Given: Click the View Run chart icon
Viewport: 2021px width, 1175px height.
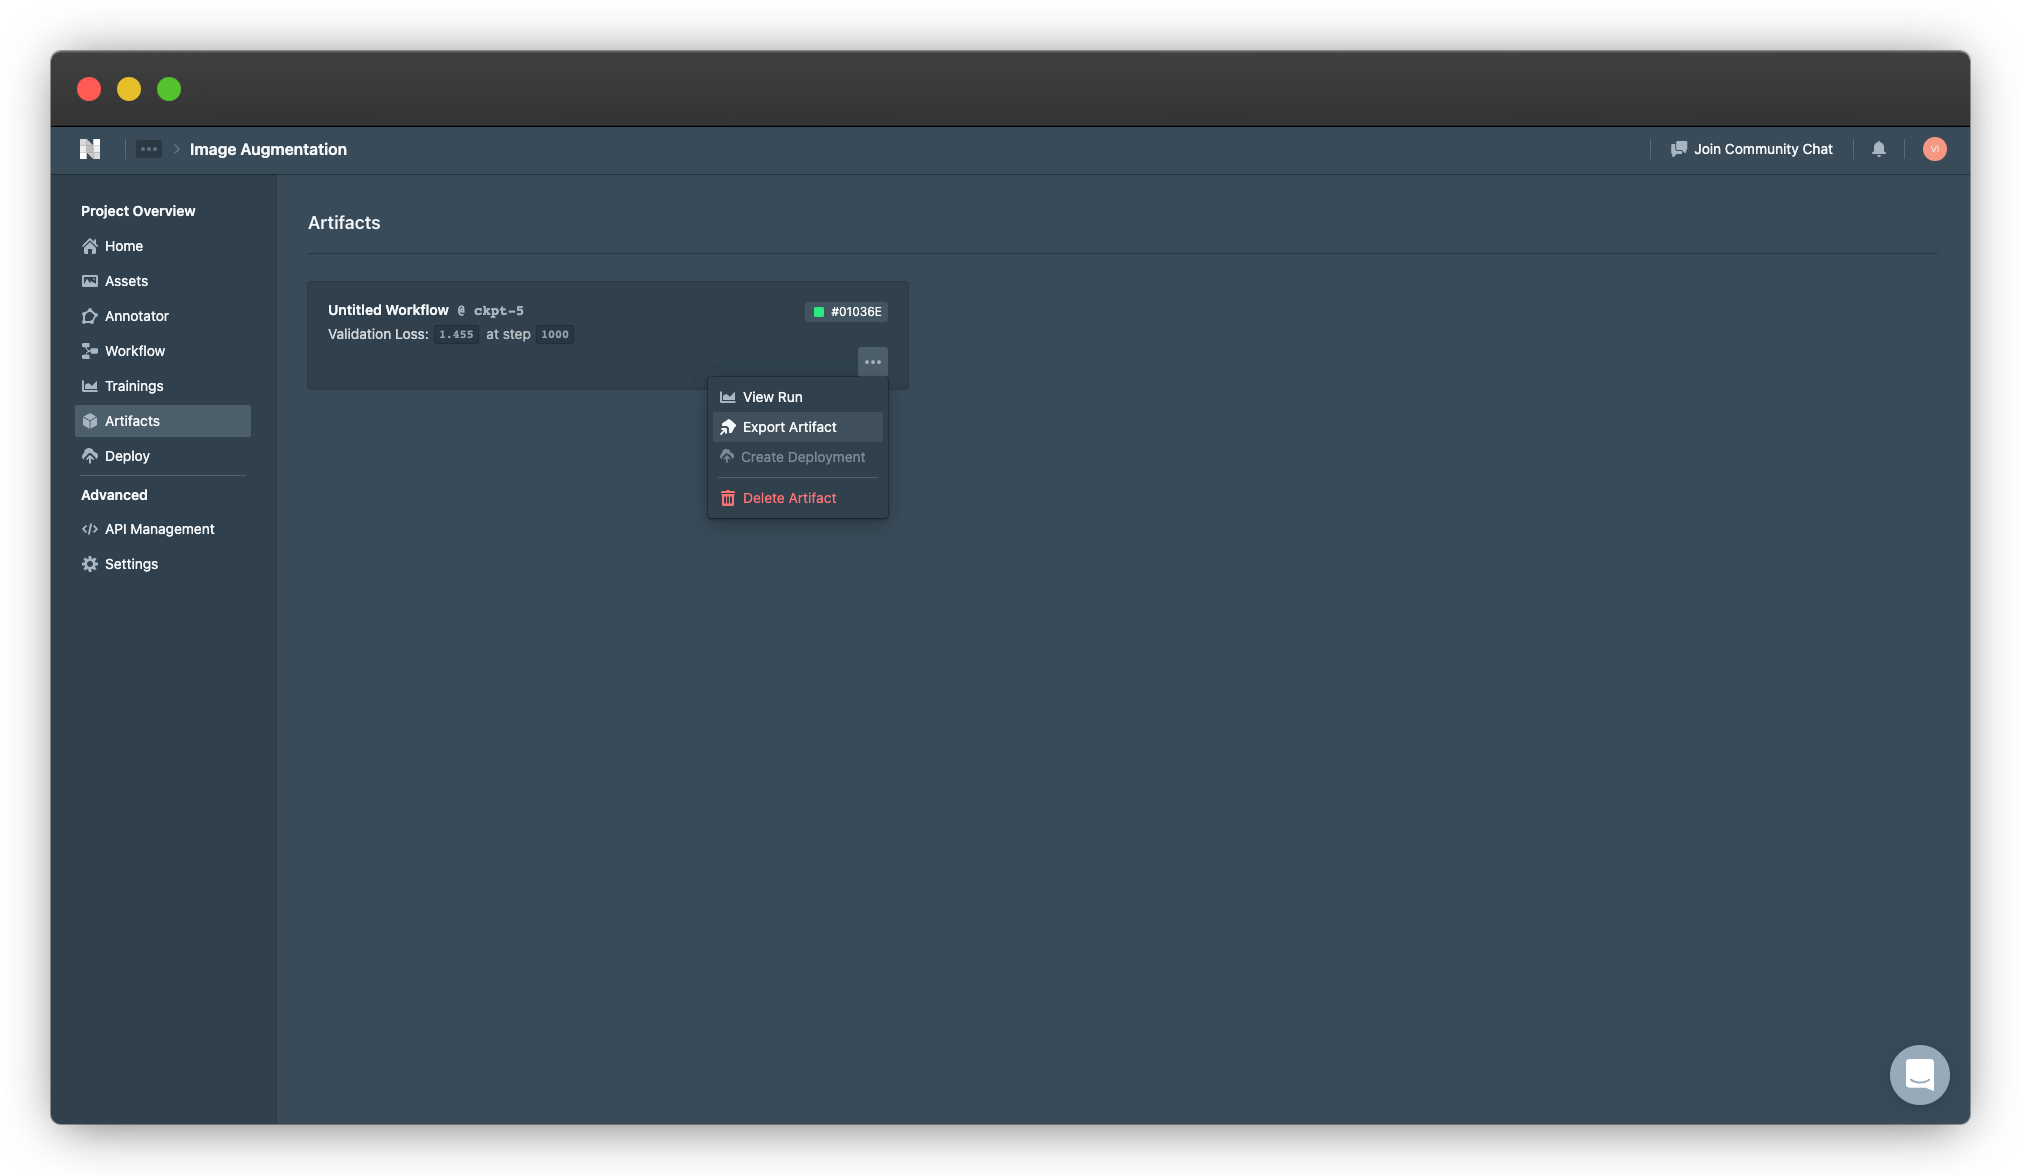Looking at the screenshot, I should [x=728, y=397].
